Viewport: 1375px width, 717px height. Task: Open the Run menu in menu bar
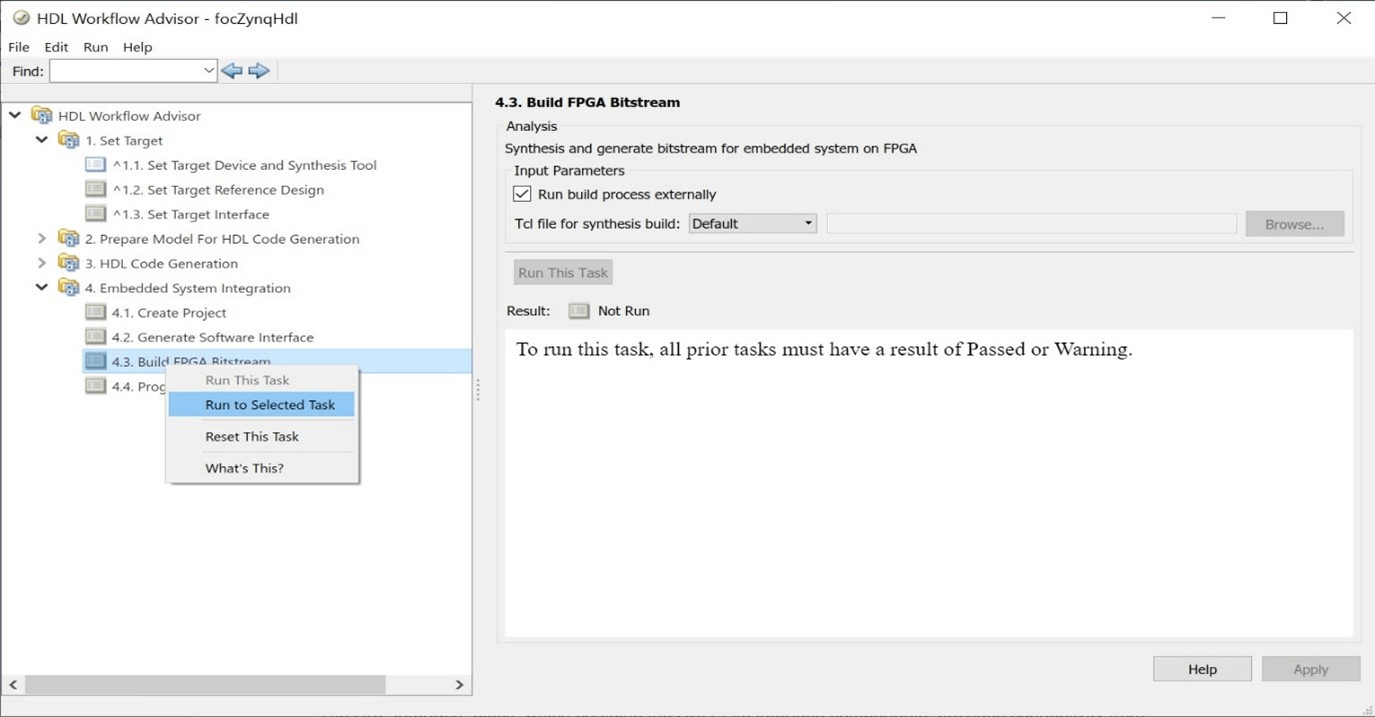coord(96,47)
